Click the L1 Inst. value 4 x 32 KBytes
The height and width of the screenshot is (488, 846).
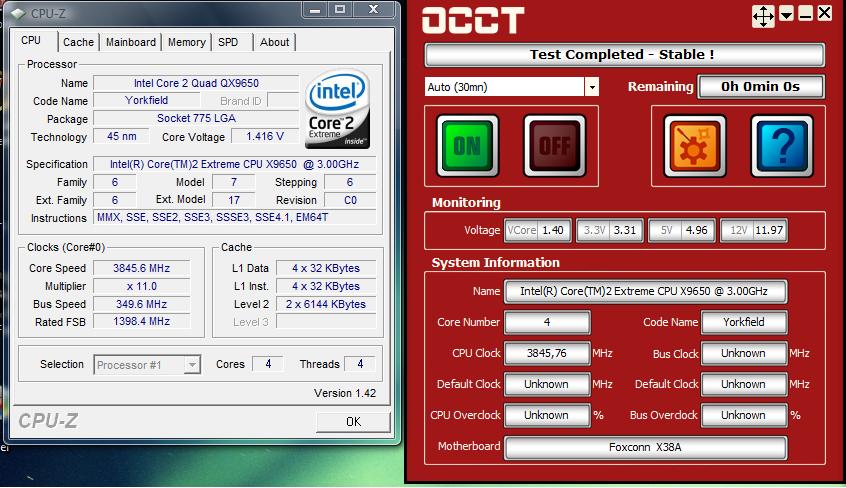pyautogui.click(x=326, y=286)
